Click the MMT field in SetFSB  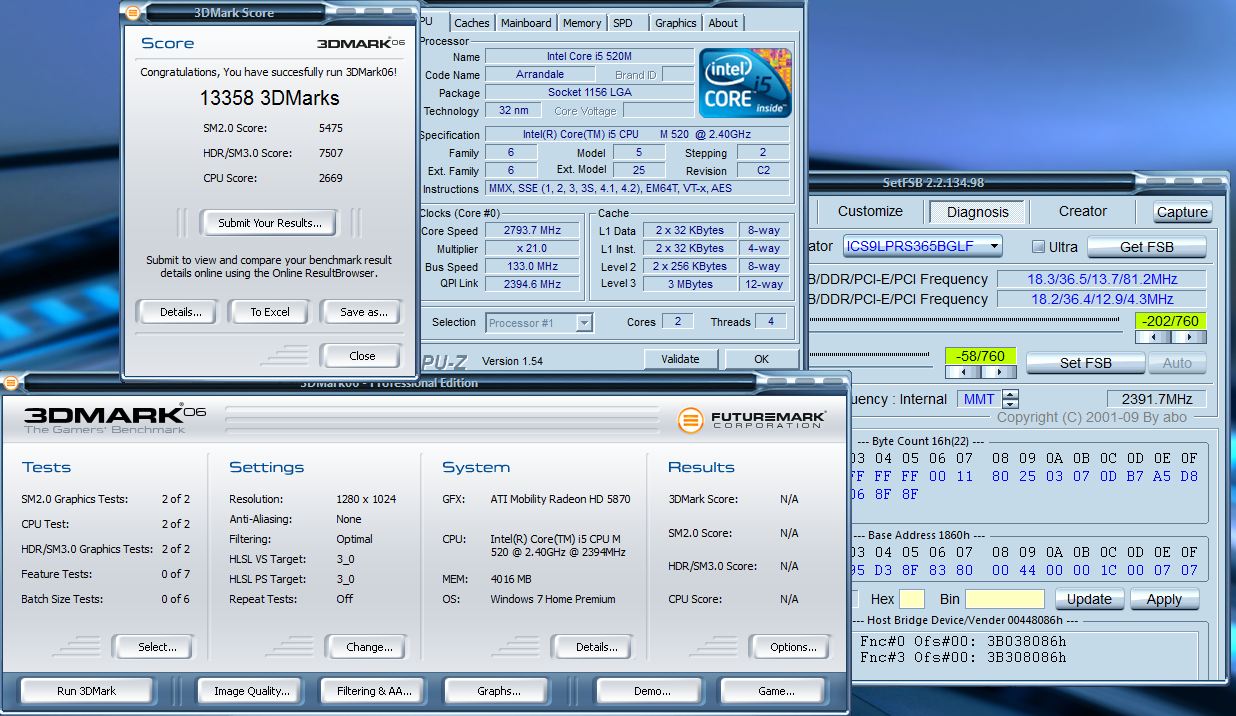point(980,399)
